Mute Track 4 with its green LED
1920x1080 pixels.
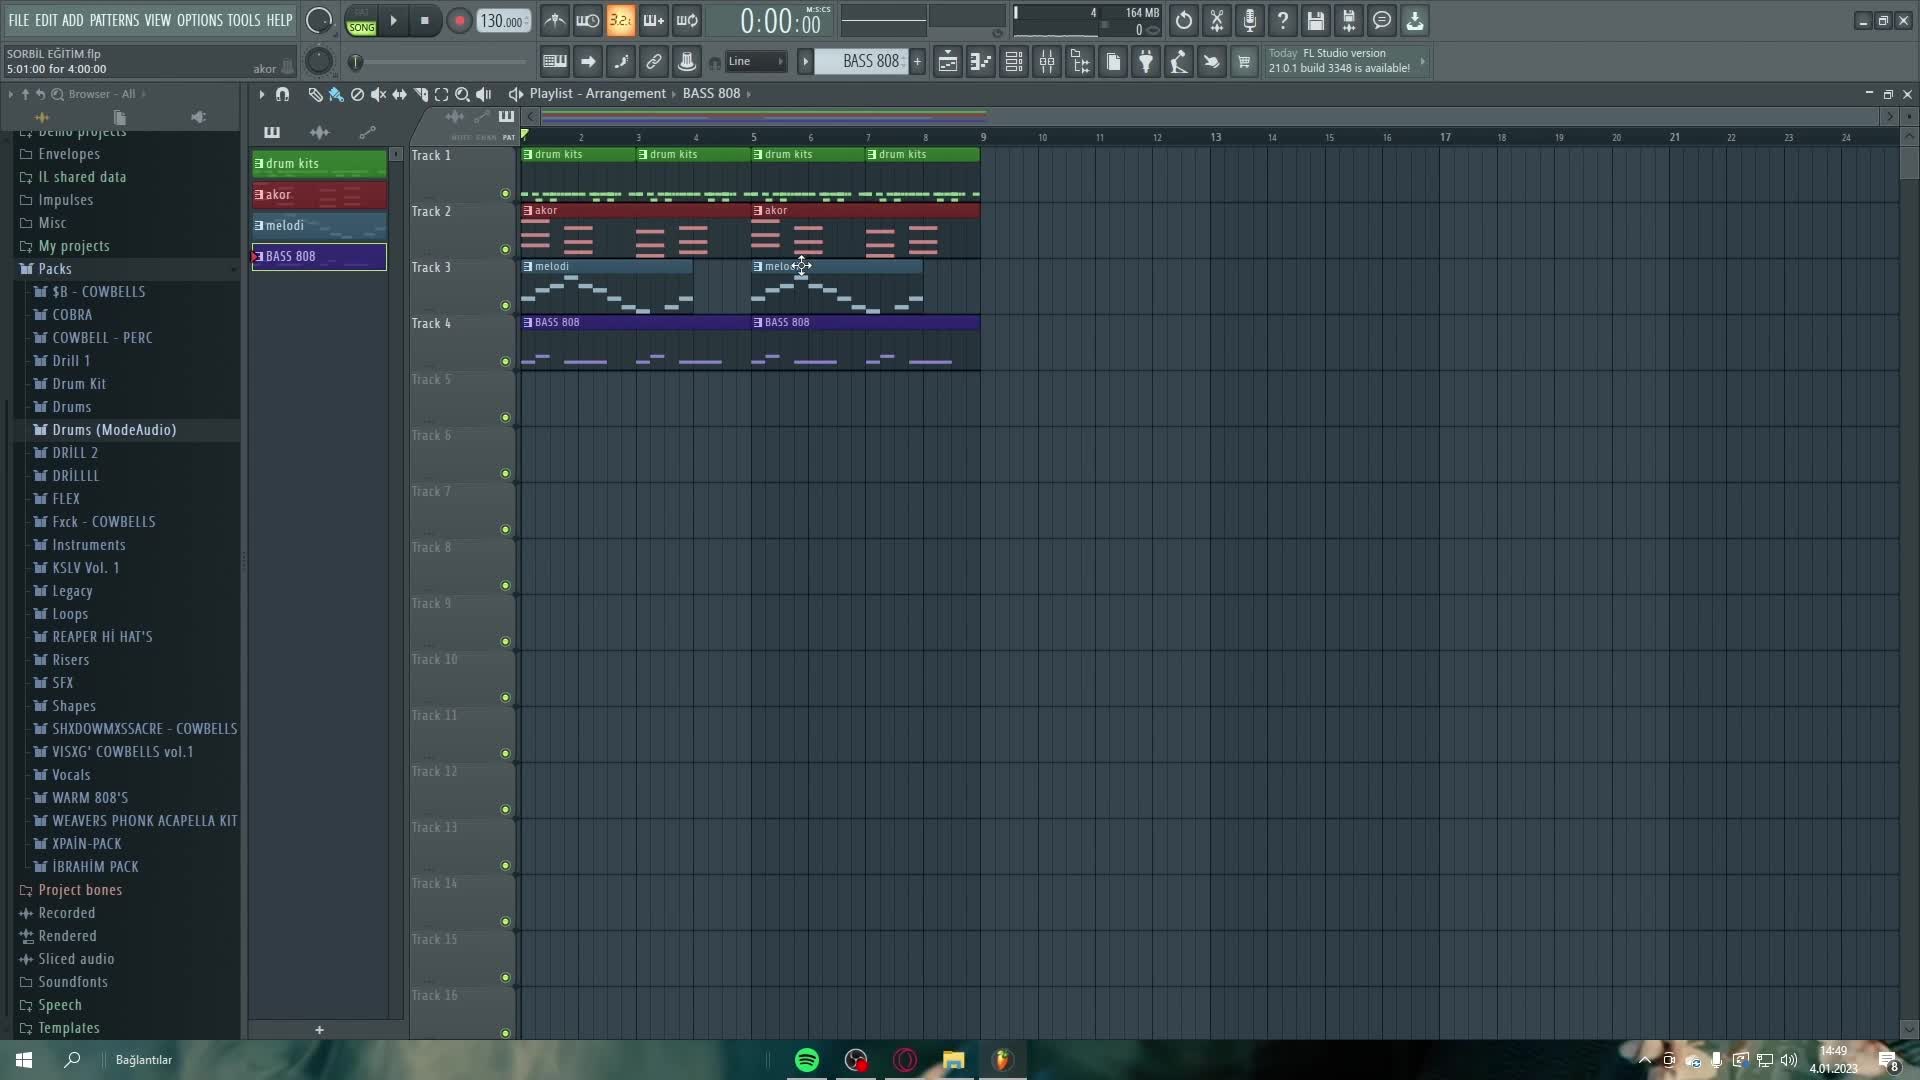(x=505, y=362)
